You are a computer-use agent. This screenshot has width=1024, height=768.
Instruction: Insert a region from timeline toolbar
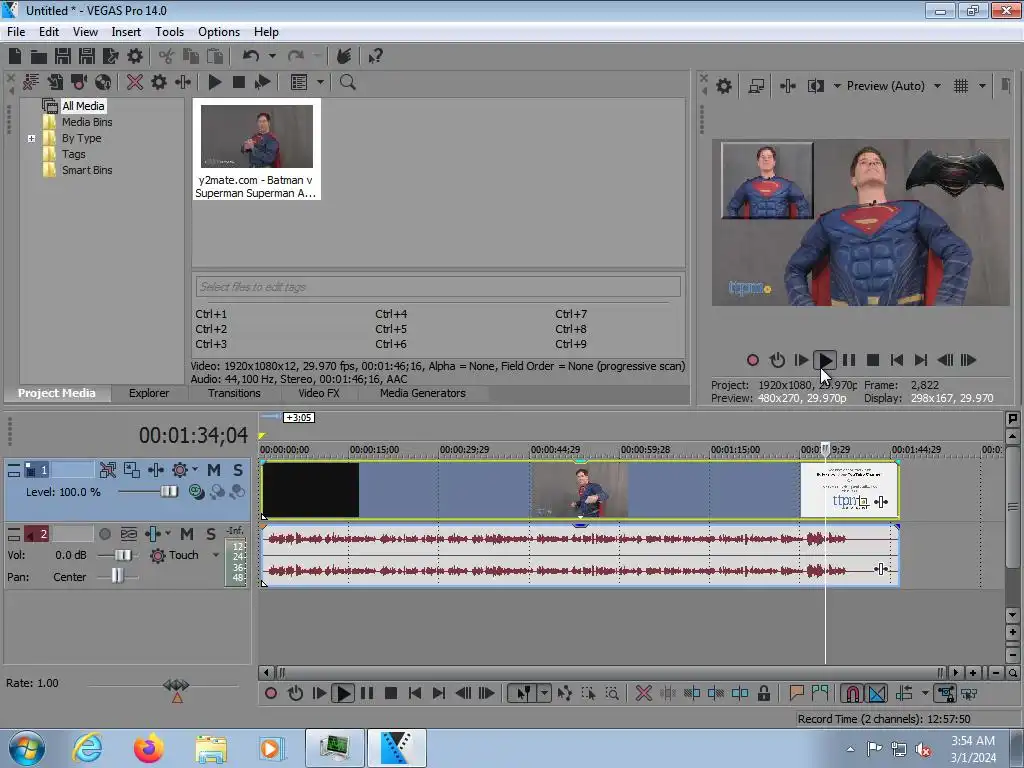coord(820,694)
